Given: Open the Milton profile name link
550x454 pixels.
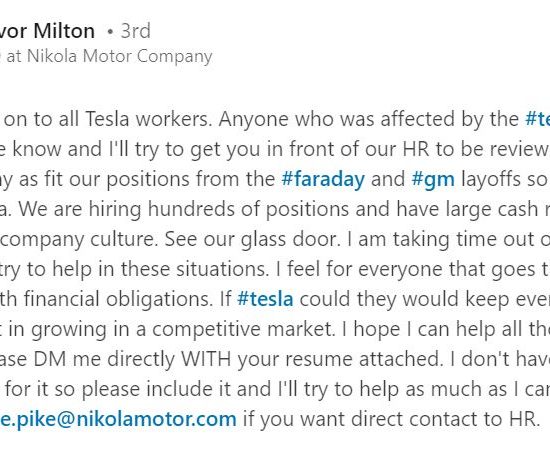Looking at the screenshot, I should coord(47,31).
